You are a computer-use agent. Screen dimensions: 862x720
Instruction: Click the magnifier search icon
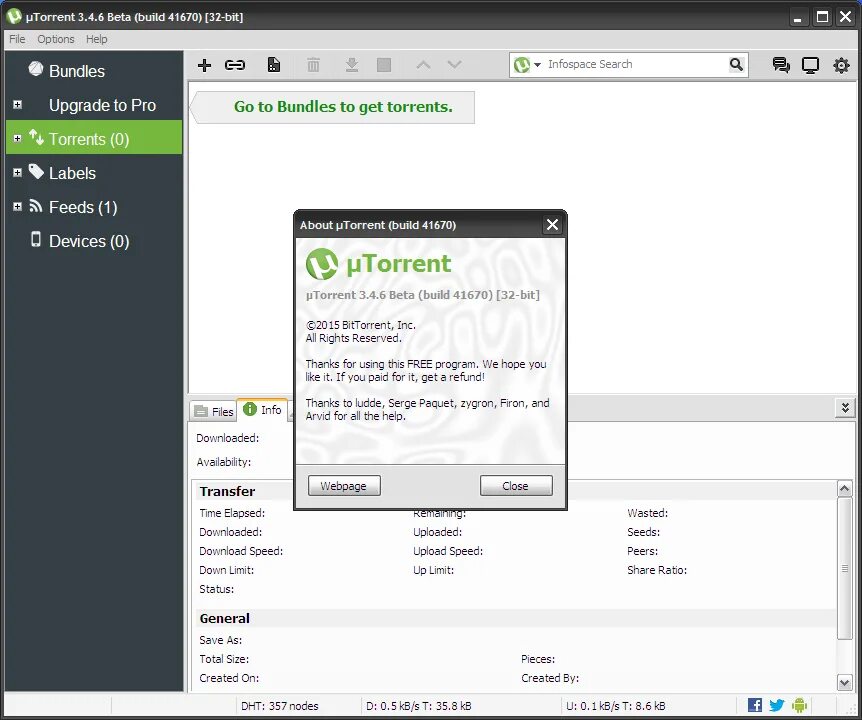pos(736,65)
